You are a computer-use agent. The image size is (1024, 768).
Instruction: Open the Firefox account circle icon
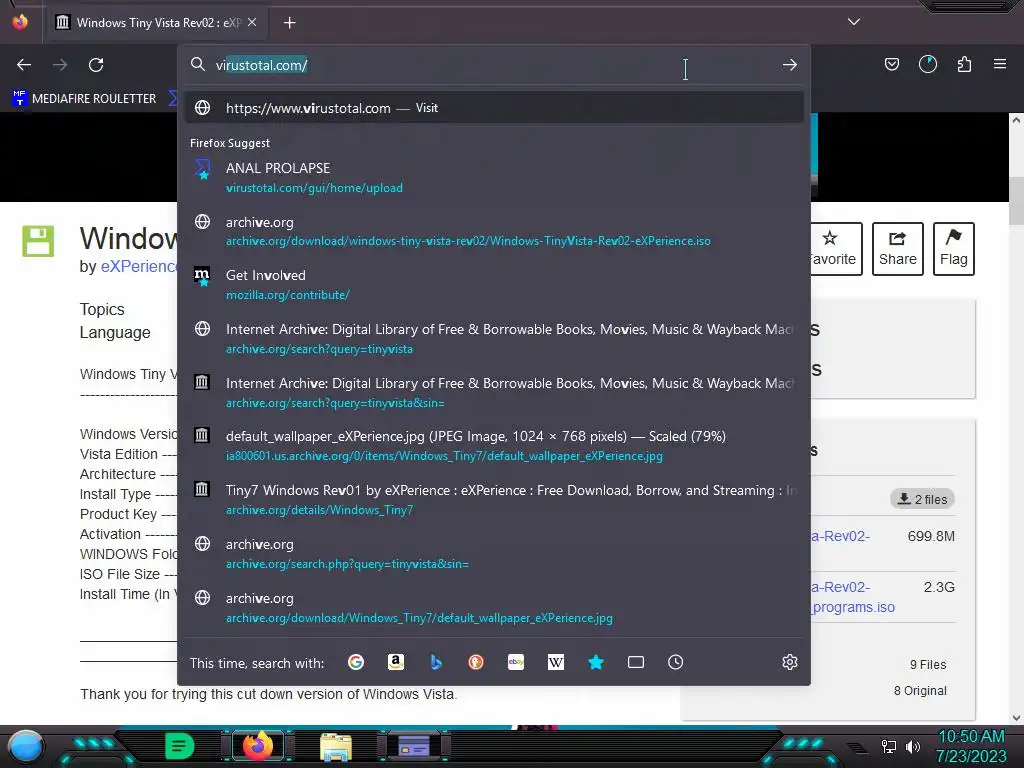coord(928,64)
